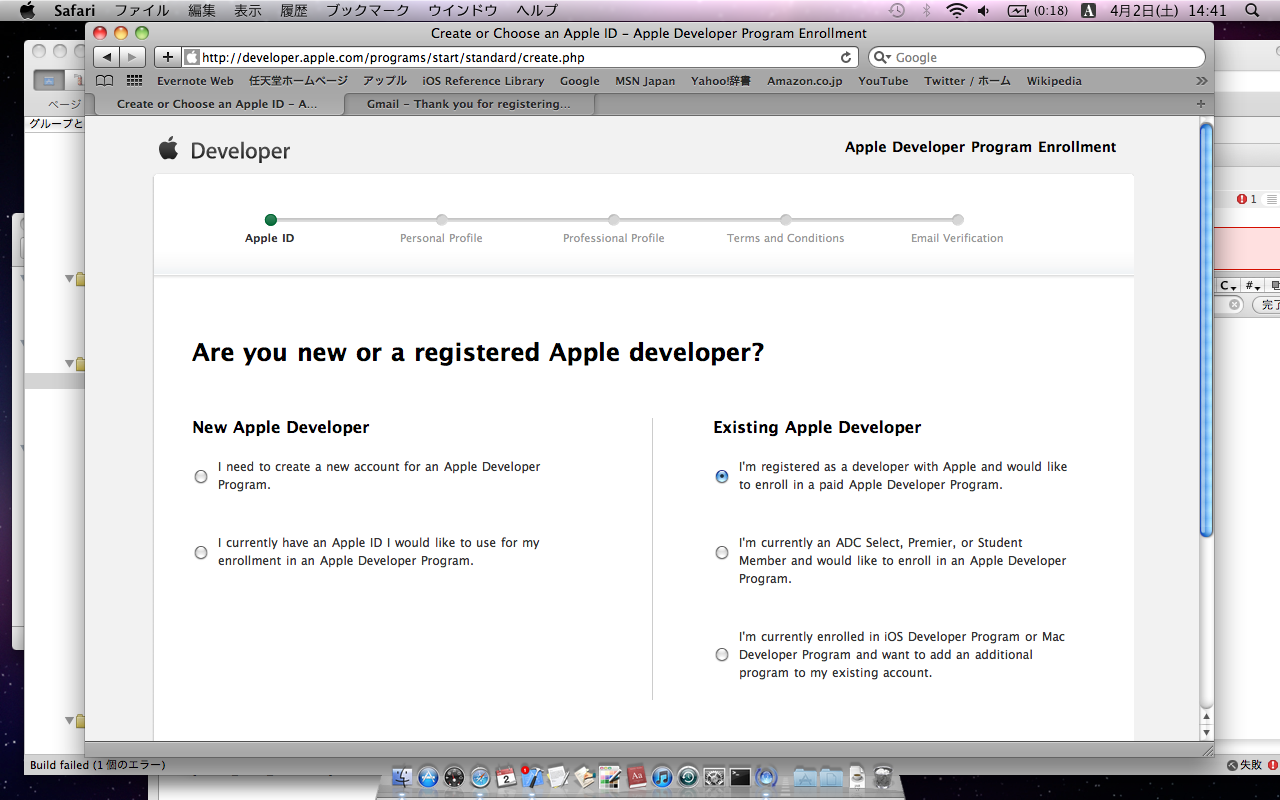Open the input source A icon
1280x800 pixels.
click(1090, 11)
